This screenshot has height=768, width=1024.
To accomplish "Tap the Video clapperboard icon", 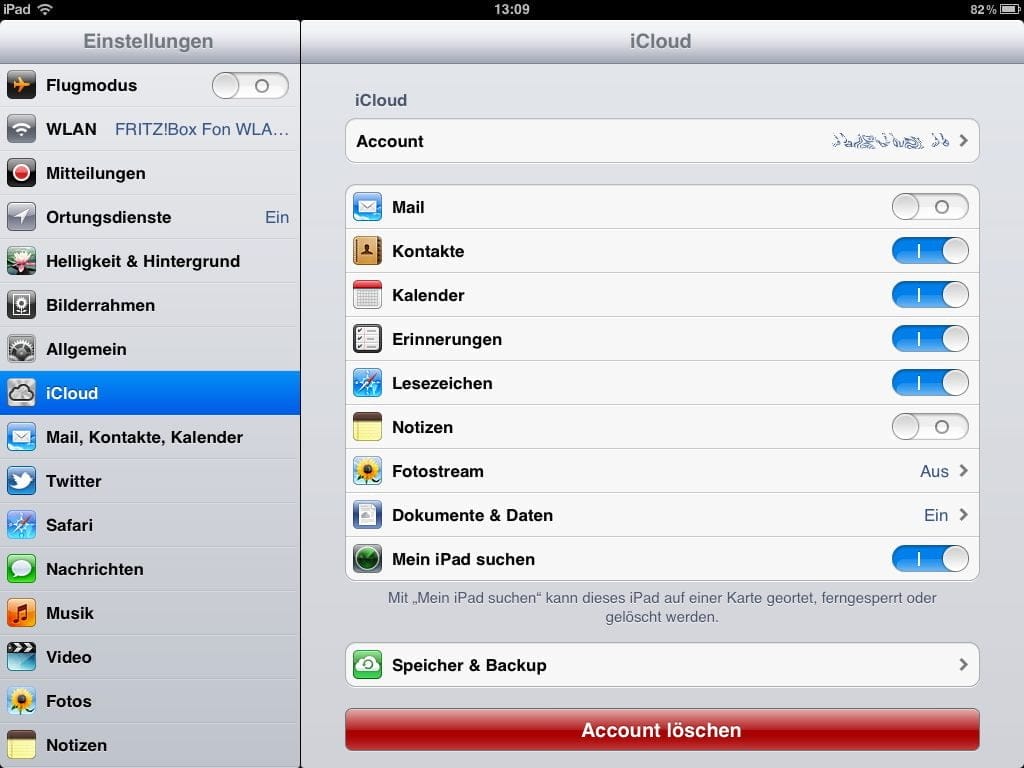I will tap(22, 657).
